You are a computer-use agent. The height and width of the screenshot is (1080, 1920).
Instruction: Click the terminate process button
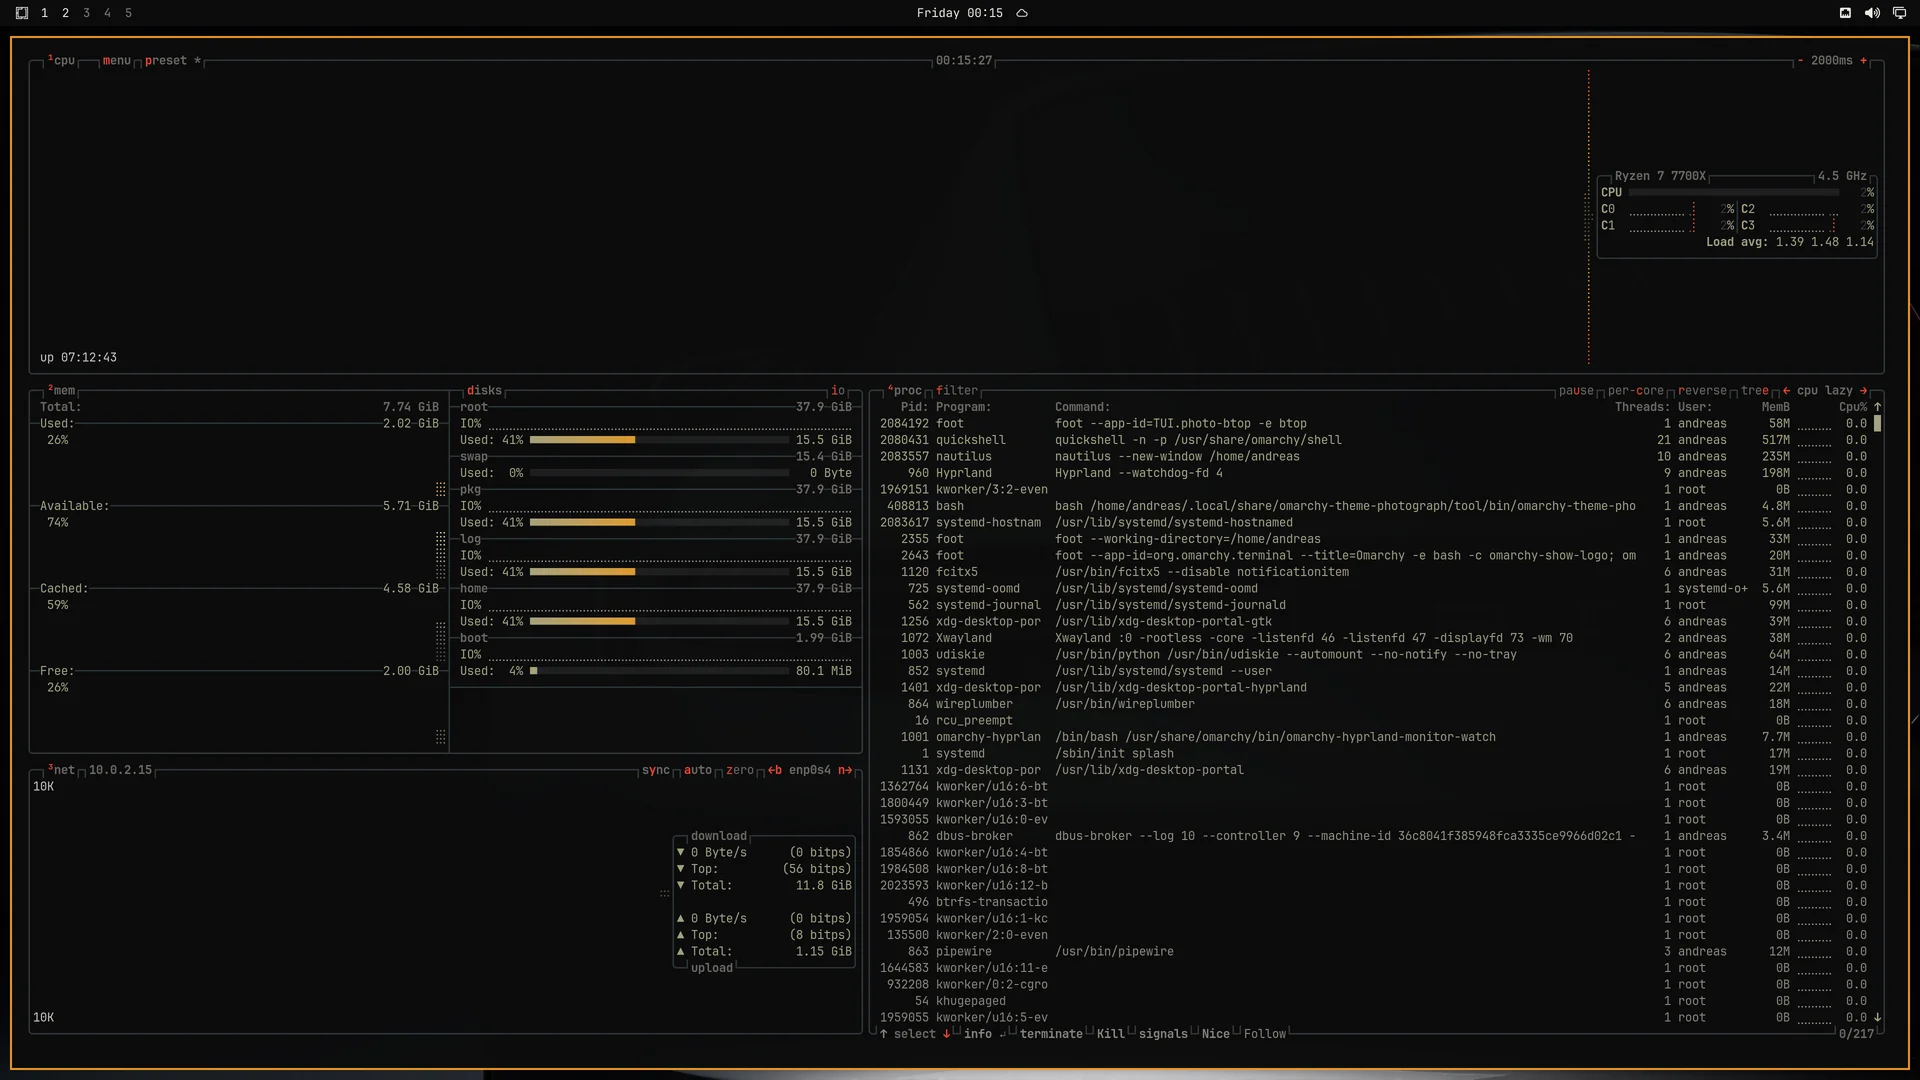[1051, 1034]
